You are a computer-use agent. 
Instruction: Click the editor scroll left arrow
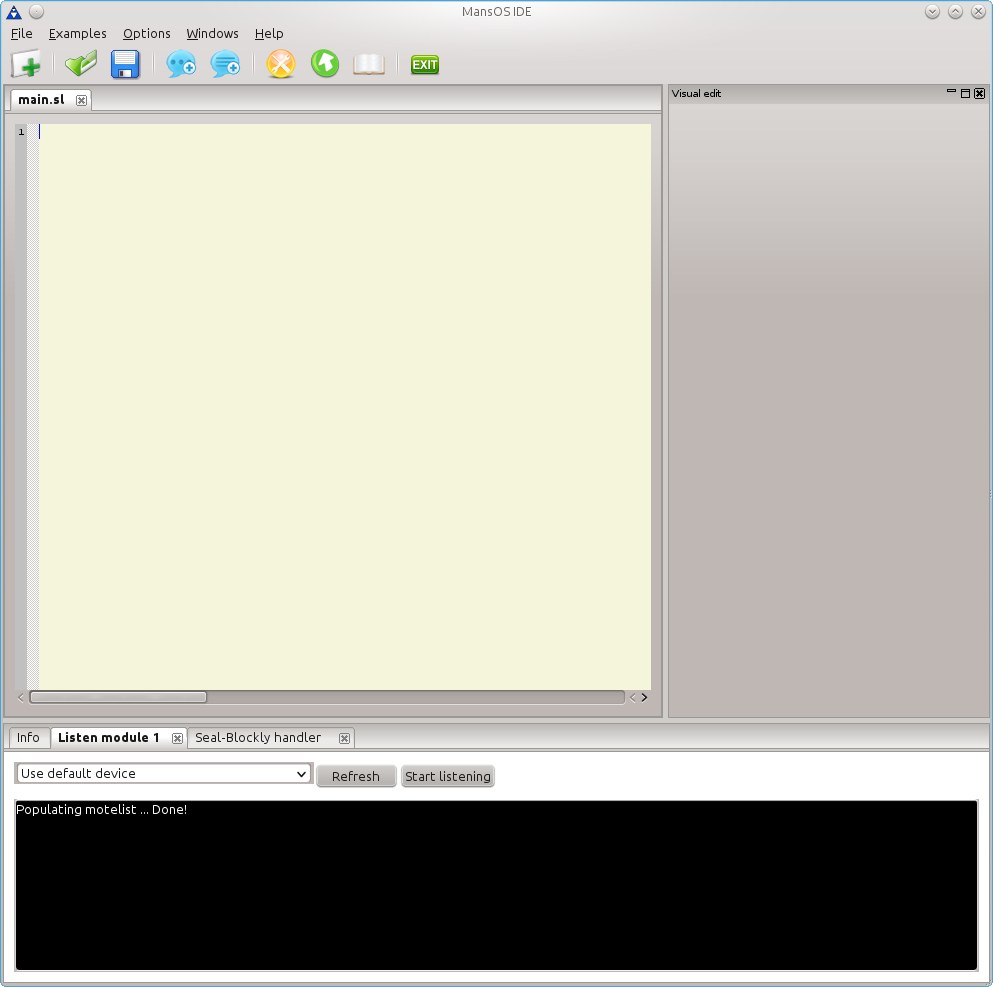click(x=21, y=697)
